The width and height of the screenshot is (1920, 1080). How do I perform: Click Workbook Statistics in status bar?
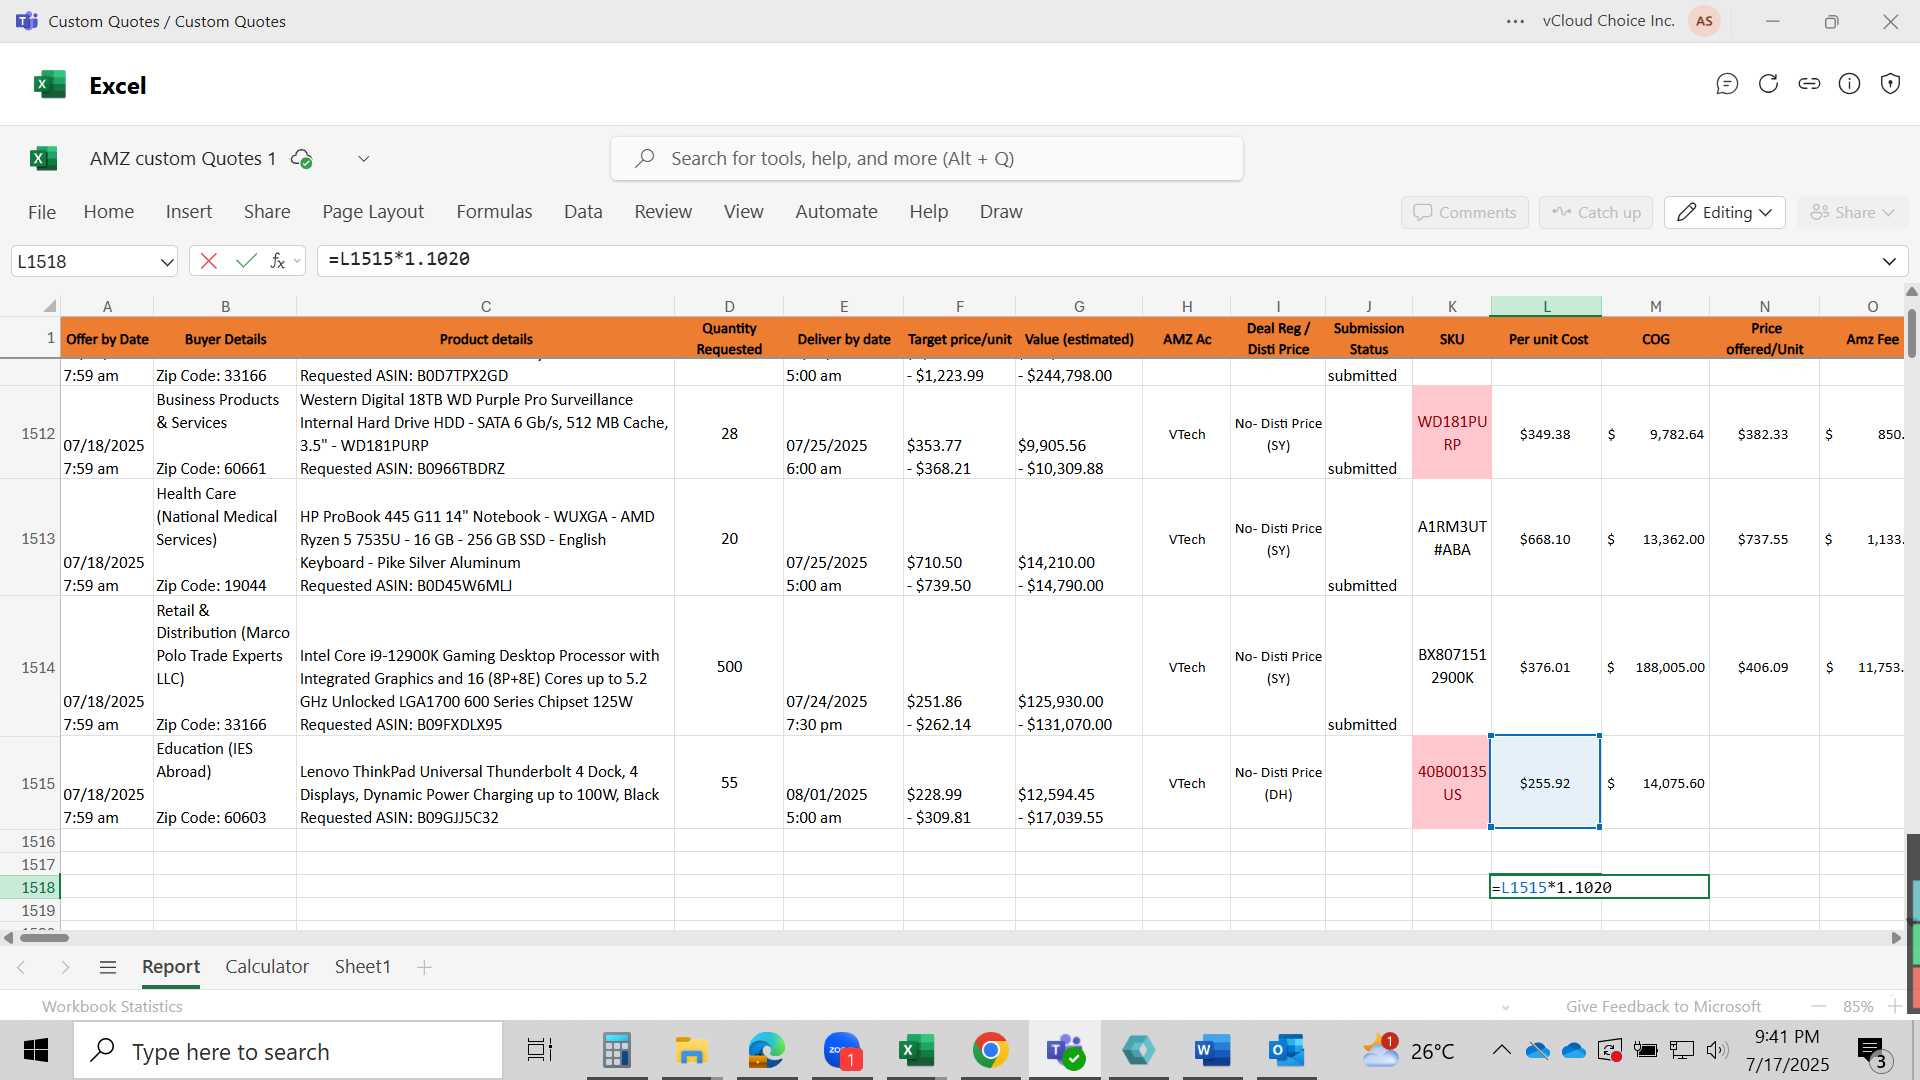click(x=112, y=1006)
